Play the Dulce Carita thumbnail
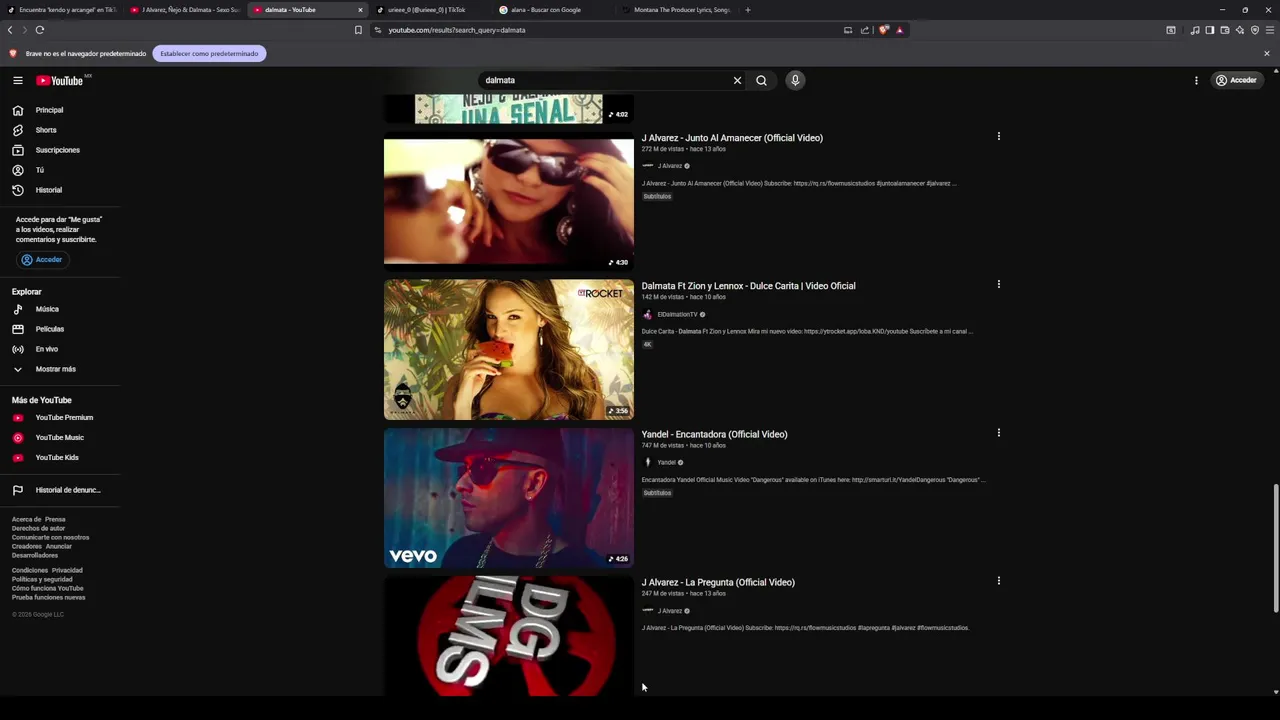Screen dimensions: 1280x720 [x=509, y=350]
